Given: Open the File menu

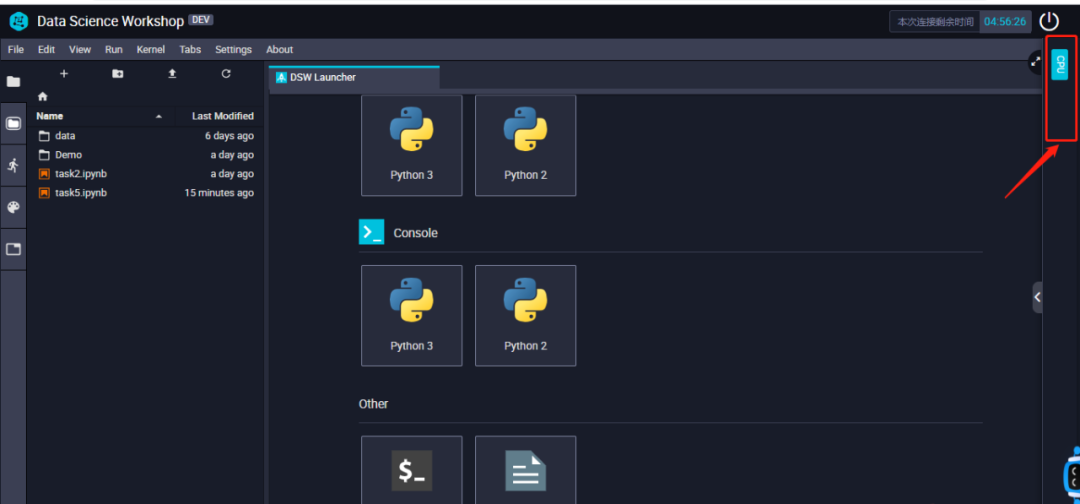Looking at the screenshot, I should pyautogui.click(x=16, y=50).
